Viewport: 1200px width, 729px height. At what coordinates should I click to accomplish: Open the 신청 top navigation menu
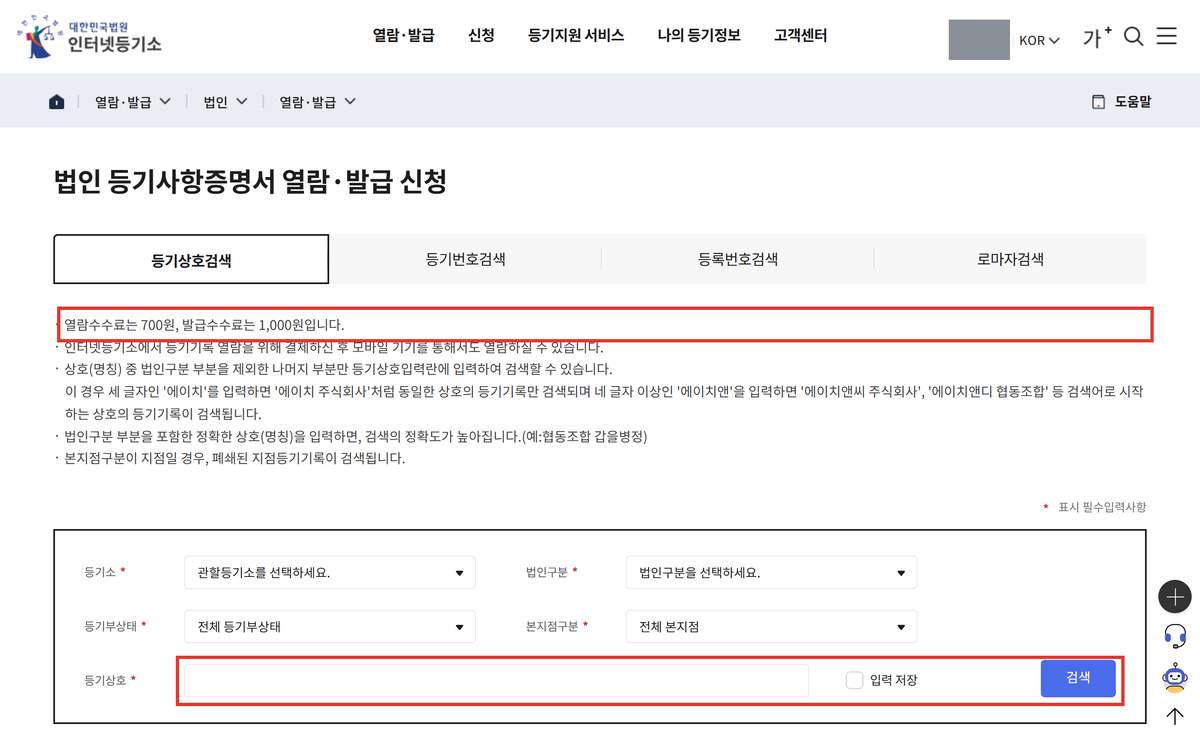coord(481,35)
